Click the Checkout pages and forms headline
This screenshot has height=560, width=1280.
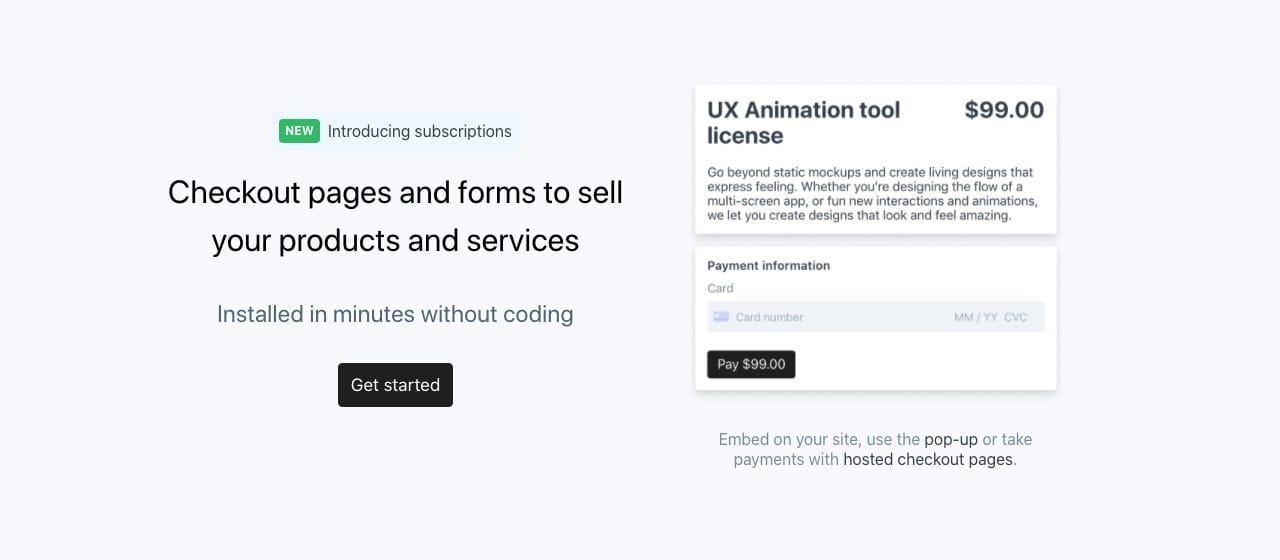pyautogui.click(x=395, y=192)
